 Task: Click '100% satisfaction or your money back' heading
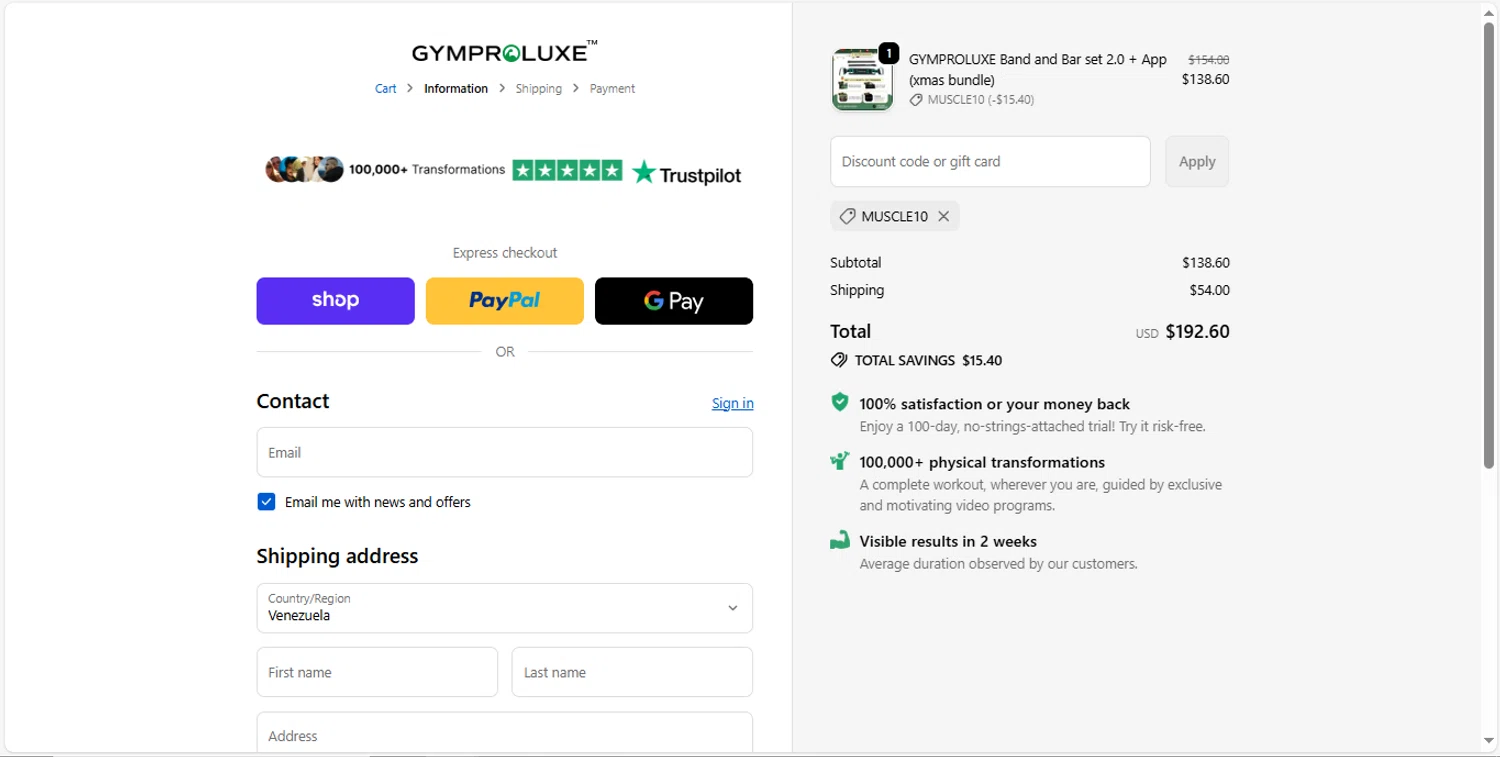click(995, 404)
